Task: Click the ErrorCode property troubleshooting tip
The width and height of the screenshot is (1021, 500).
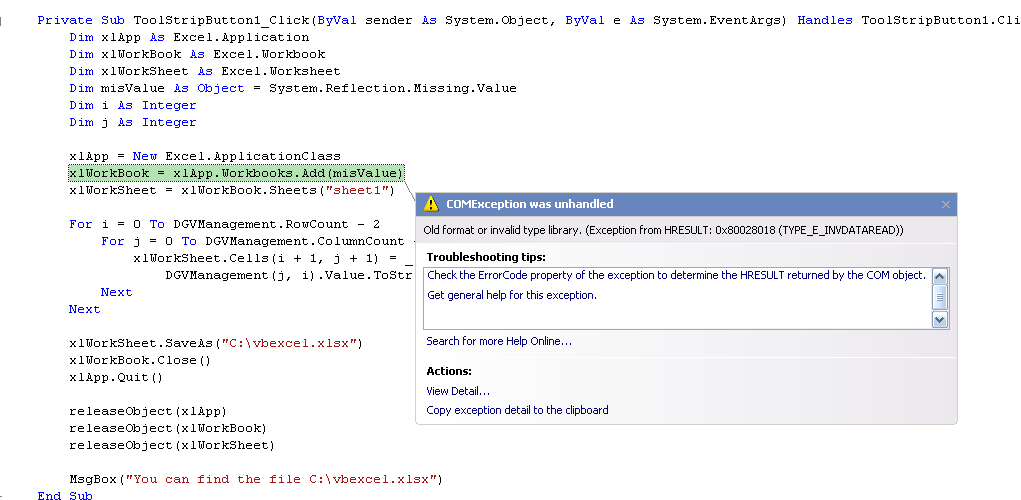Action: pos(676,275)
